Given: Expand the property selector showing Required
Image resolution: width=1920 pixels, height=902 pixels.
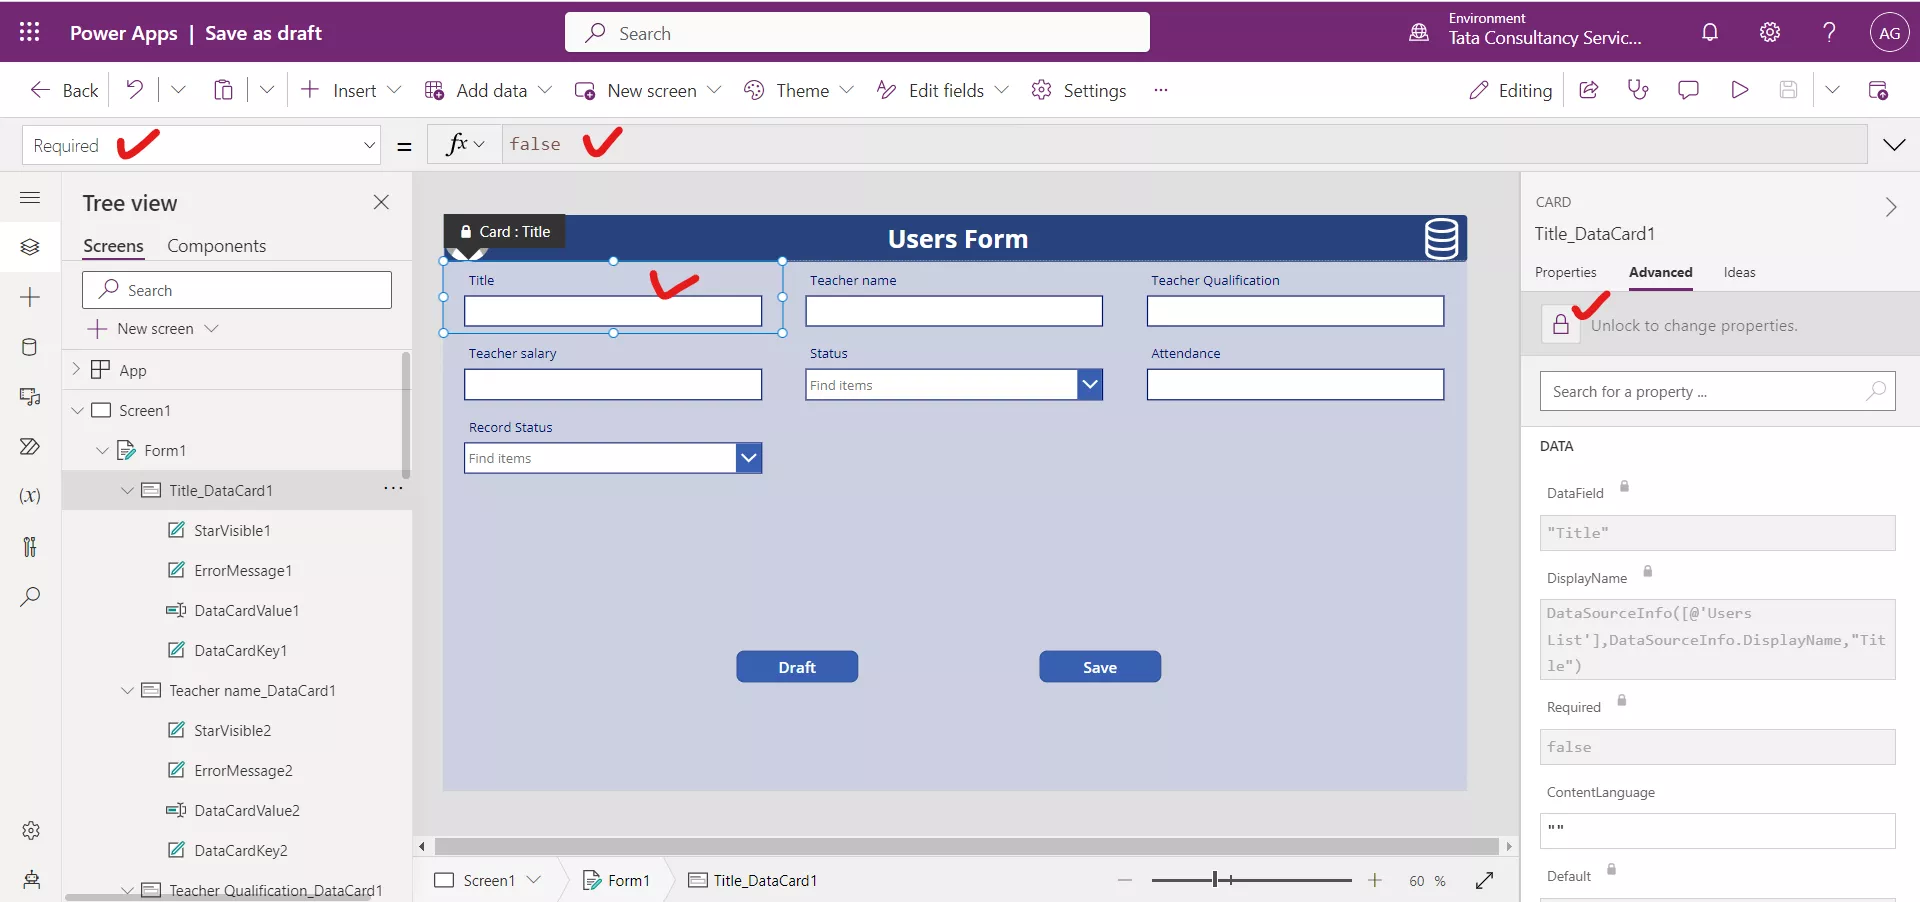Looking at the screenshot, I should pyautogui.click(x=370, y=145).
